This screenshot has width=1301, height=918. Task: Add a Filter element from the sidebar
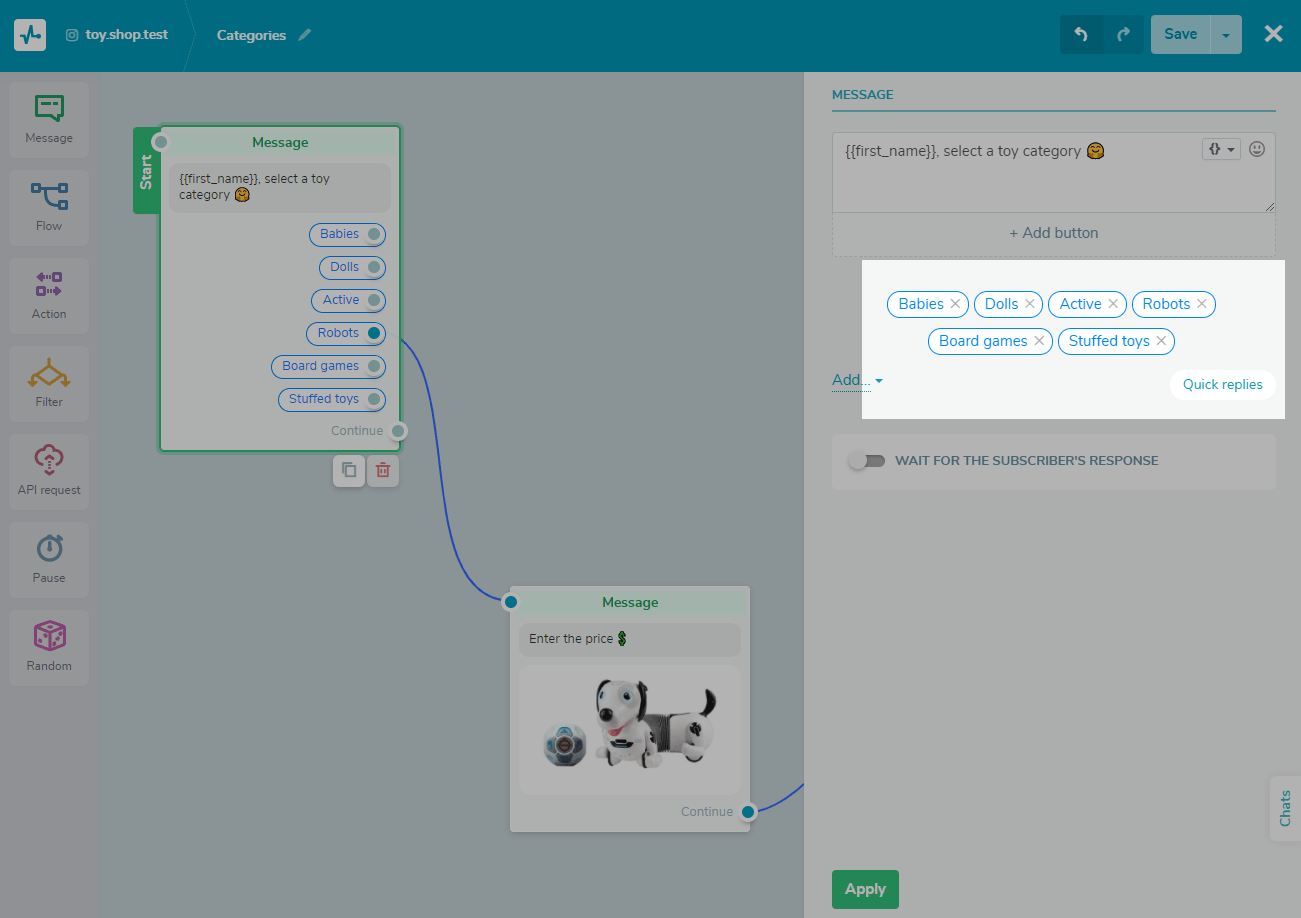point(49,384)
